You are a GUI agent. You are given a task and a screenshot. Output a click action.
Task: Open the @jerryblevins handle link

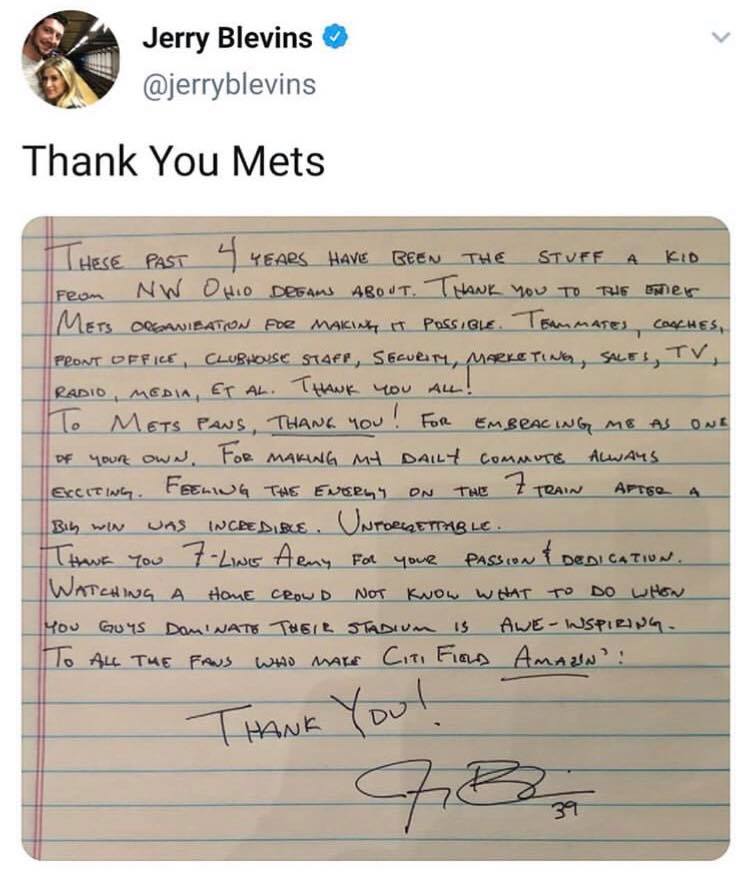231,84
